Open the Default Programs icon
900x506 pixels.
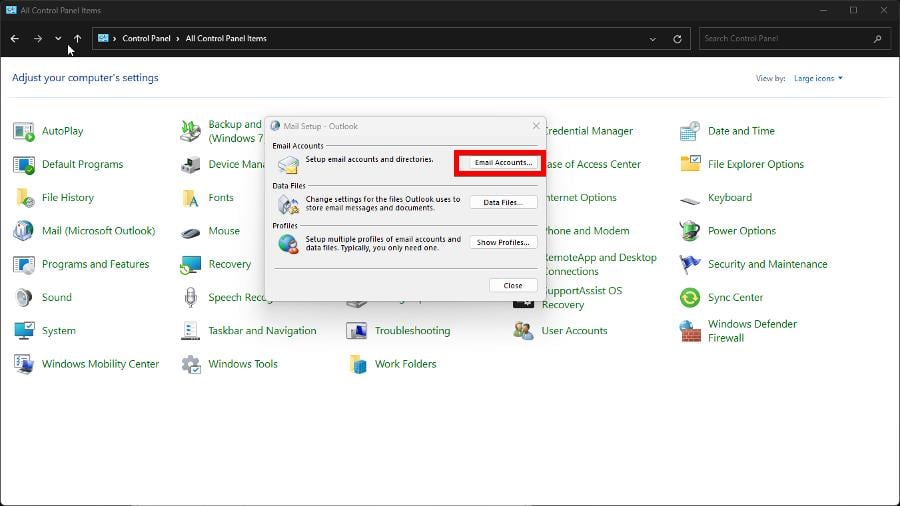click(24, 165)
